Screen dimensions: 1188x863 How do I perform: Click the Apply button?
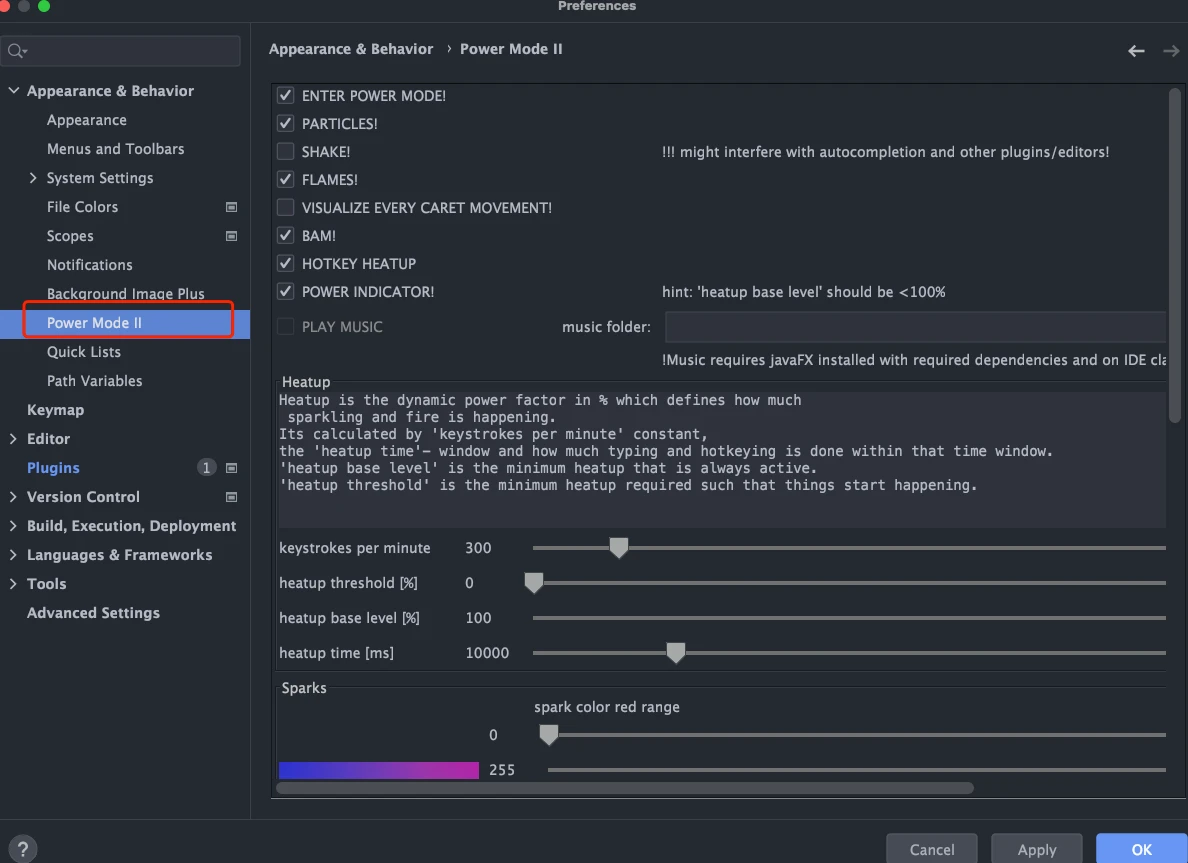click(x=1036, y=849)
